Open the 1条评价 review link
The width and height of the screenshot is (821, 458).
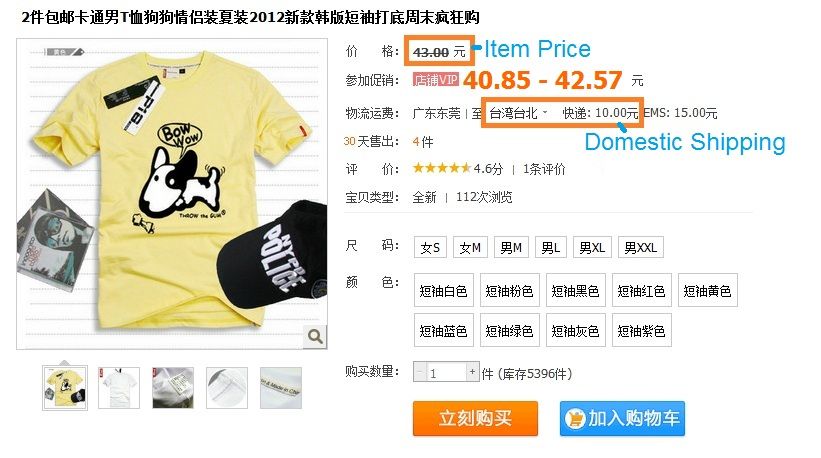coord(544,169)
